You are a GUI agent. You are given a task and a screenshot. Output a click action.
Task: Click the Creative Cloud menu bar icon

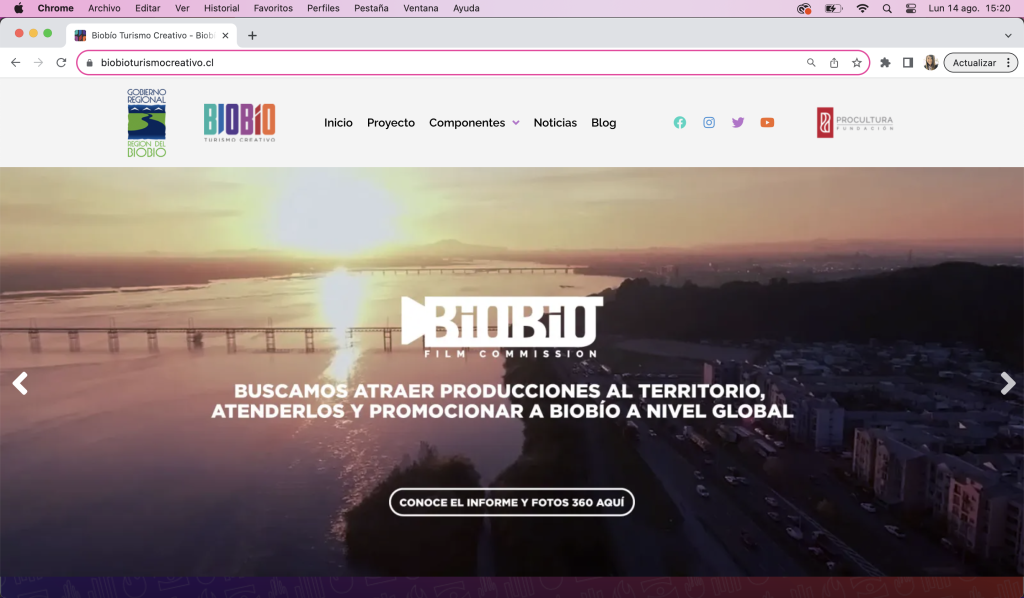pyautogui.click(x=804, y=8)
